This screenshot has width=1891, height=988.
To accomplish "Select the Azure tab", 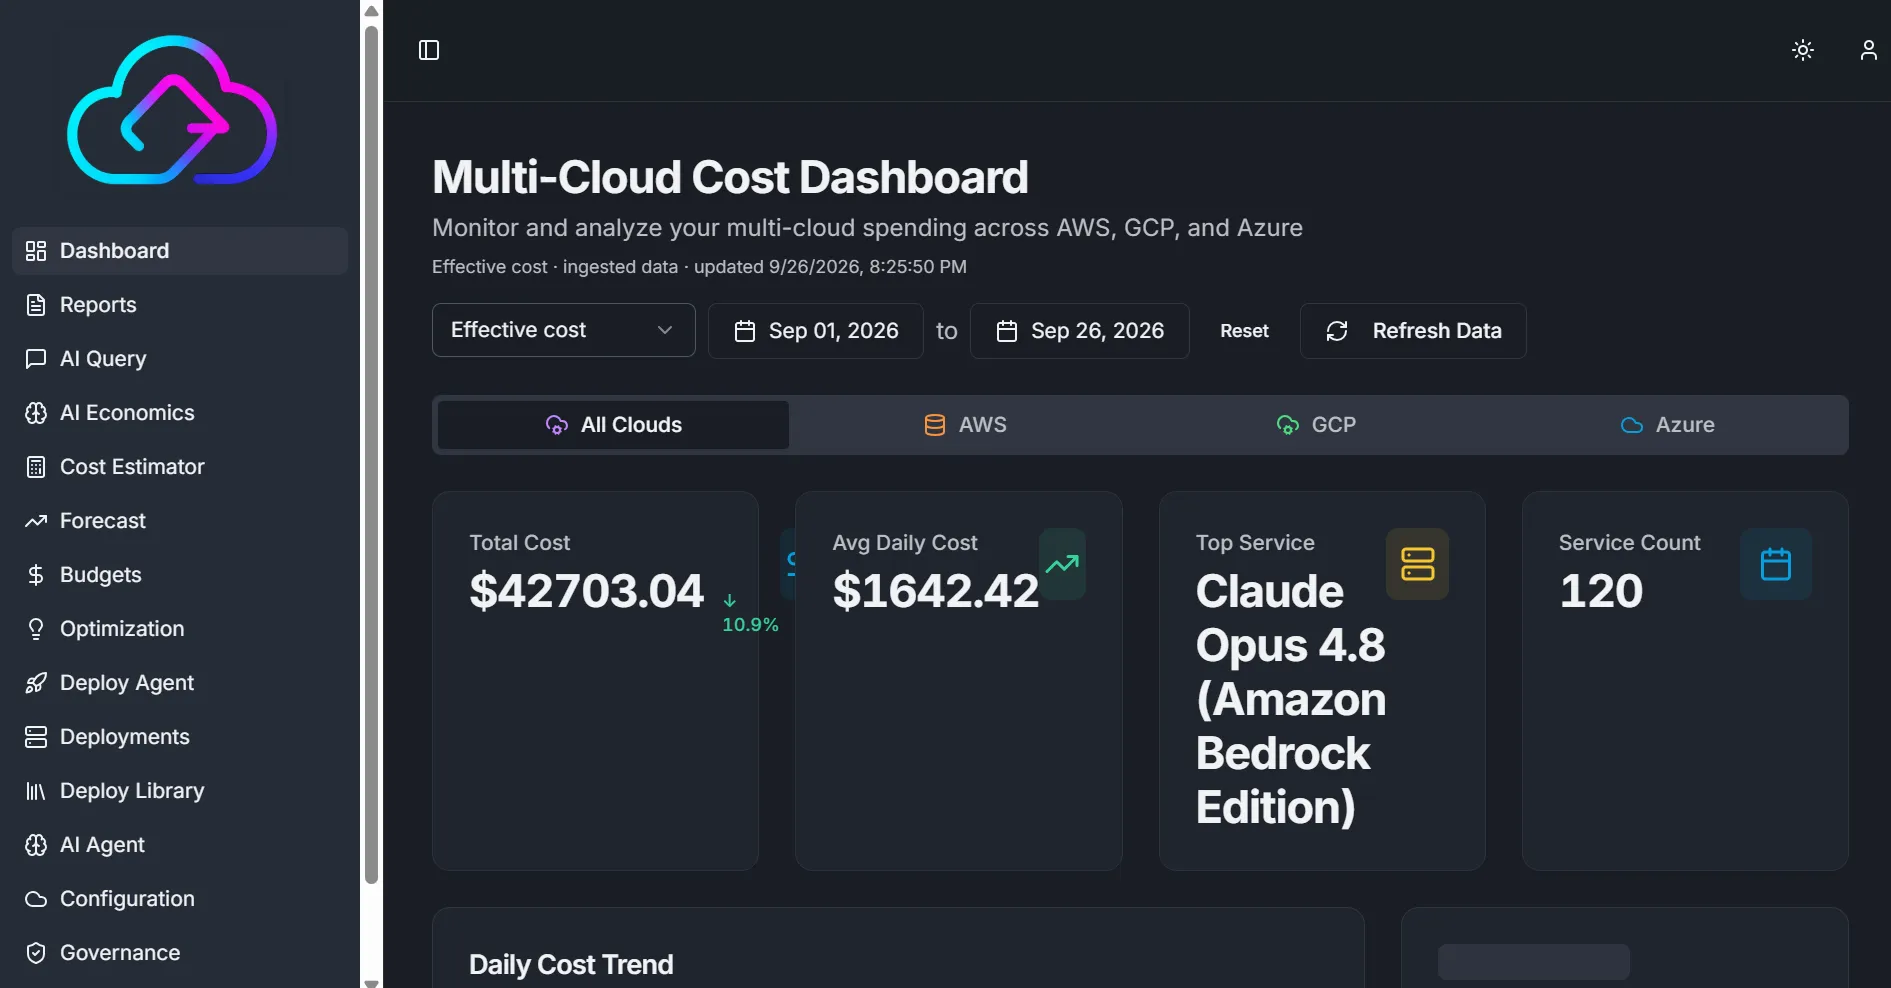I will tap(1667, 425).
